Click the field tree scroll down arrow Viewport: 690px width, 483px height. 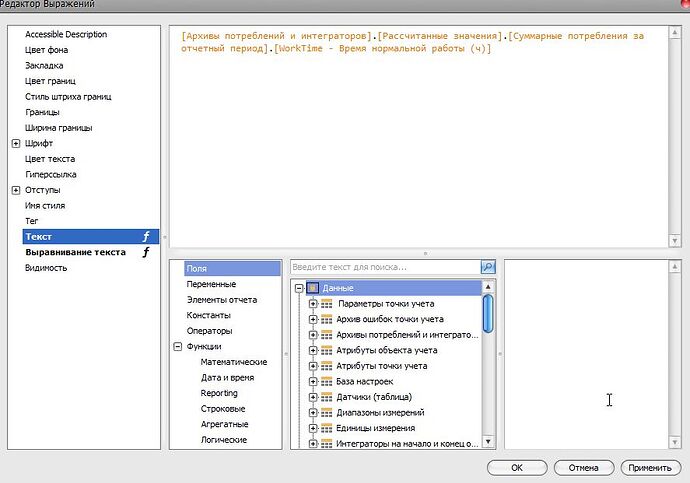[488, 441]
